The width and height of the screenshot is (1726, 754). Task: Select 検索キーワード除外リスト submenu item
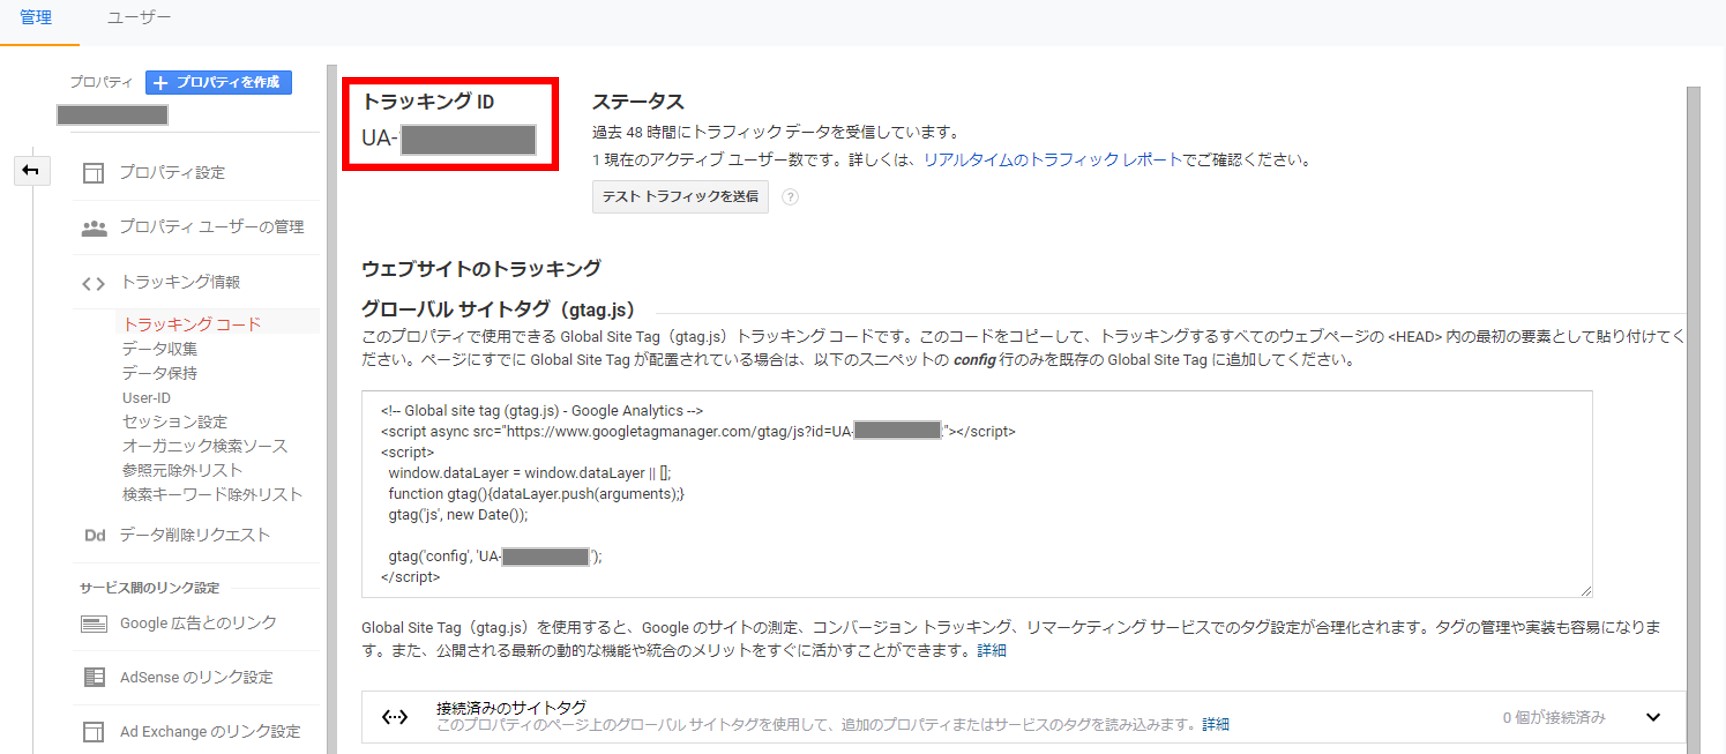[212, 495]
